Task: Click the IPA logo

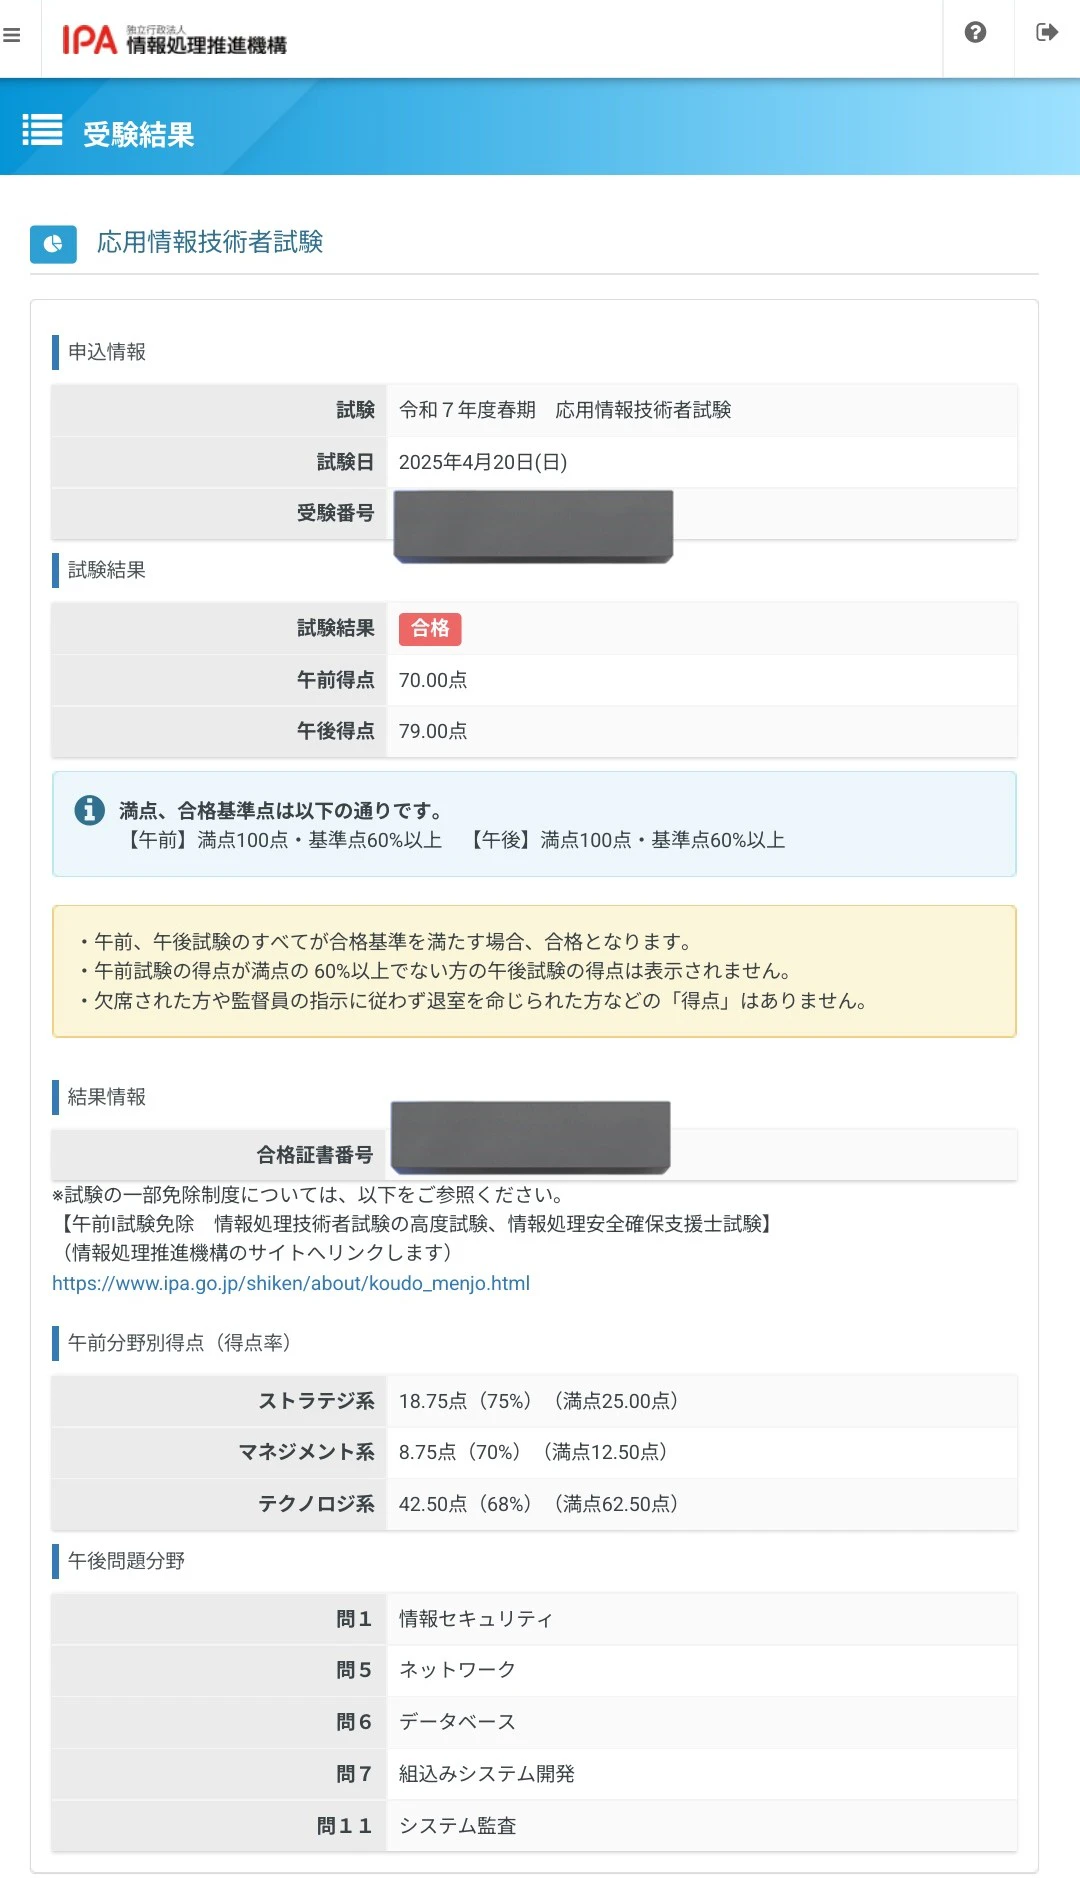Action: pyautogui.click(x=174, y=40)
